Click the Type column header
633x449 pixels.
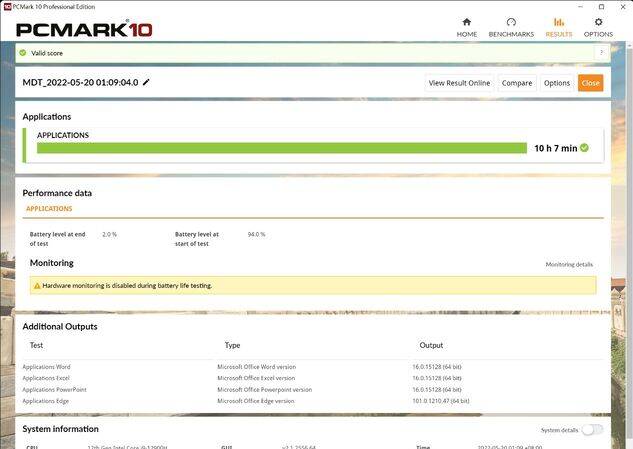(x=233, y=345)
